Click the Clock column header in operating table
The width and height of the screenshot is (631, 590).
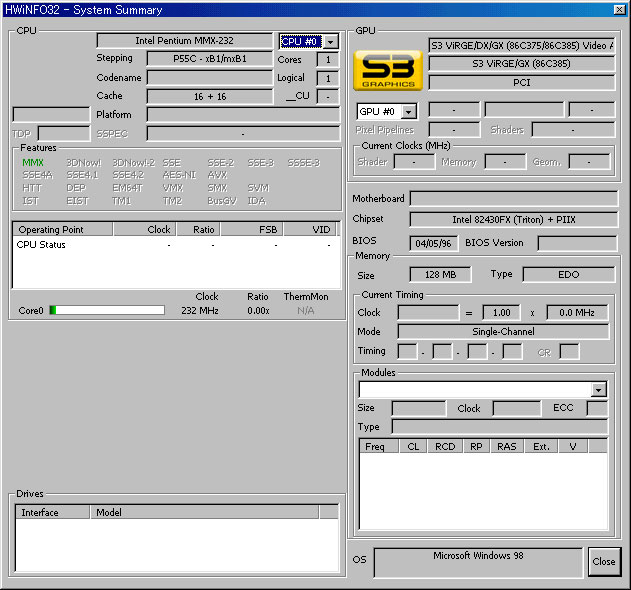(145, 229)
